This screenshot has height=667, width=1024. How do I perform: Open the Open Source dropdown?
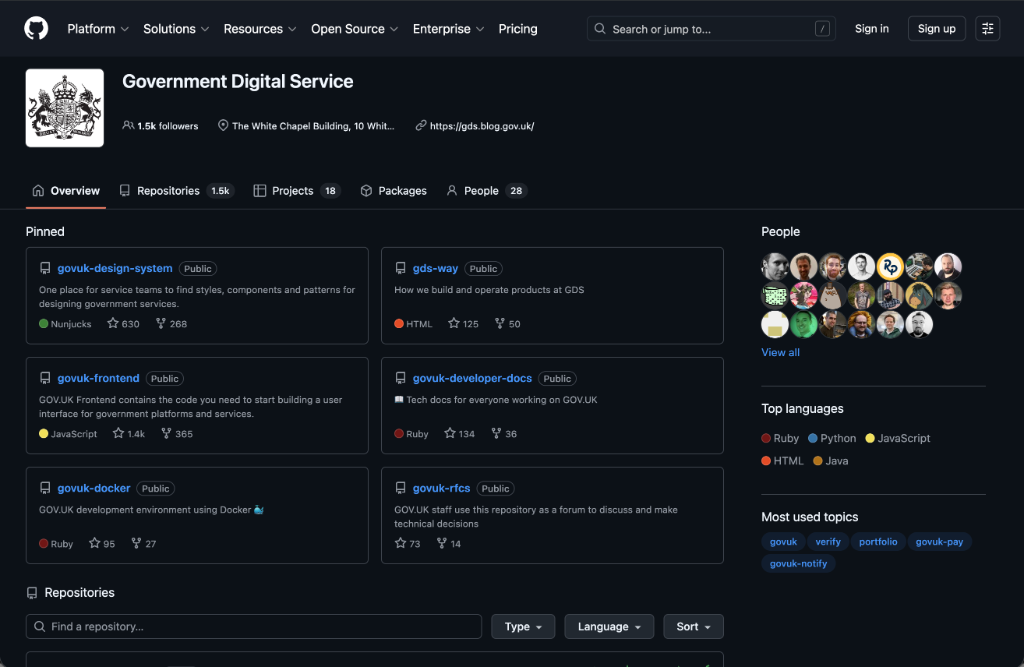pyautogui.click(x=355, y=29)
